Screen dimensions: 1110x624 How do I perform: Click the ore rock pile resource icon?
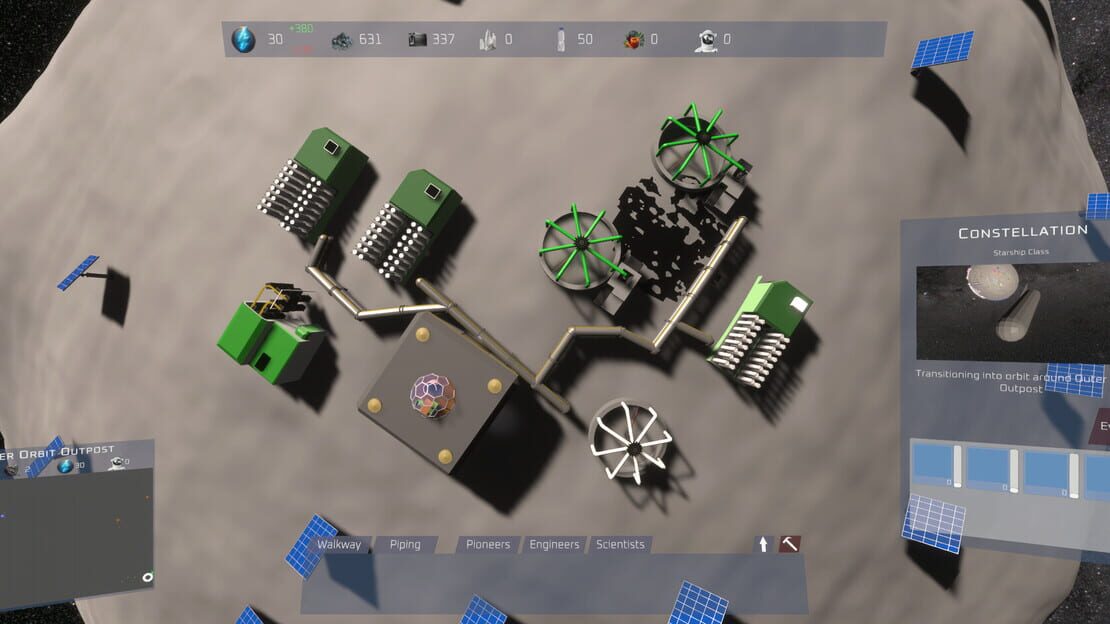tap(342, 40)
